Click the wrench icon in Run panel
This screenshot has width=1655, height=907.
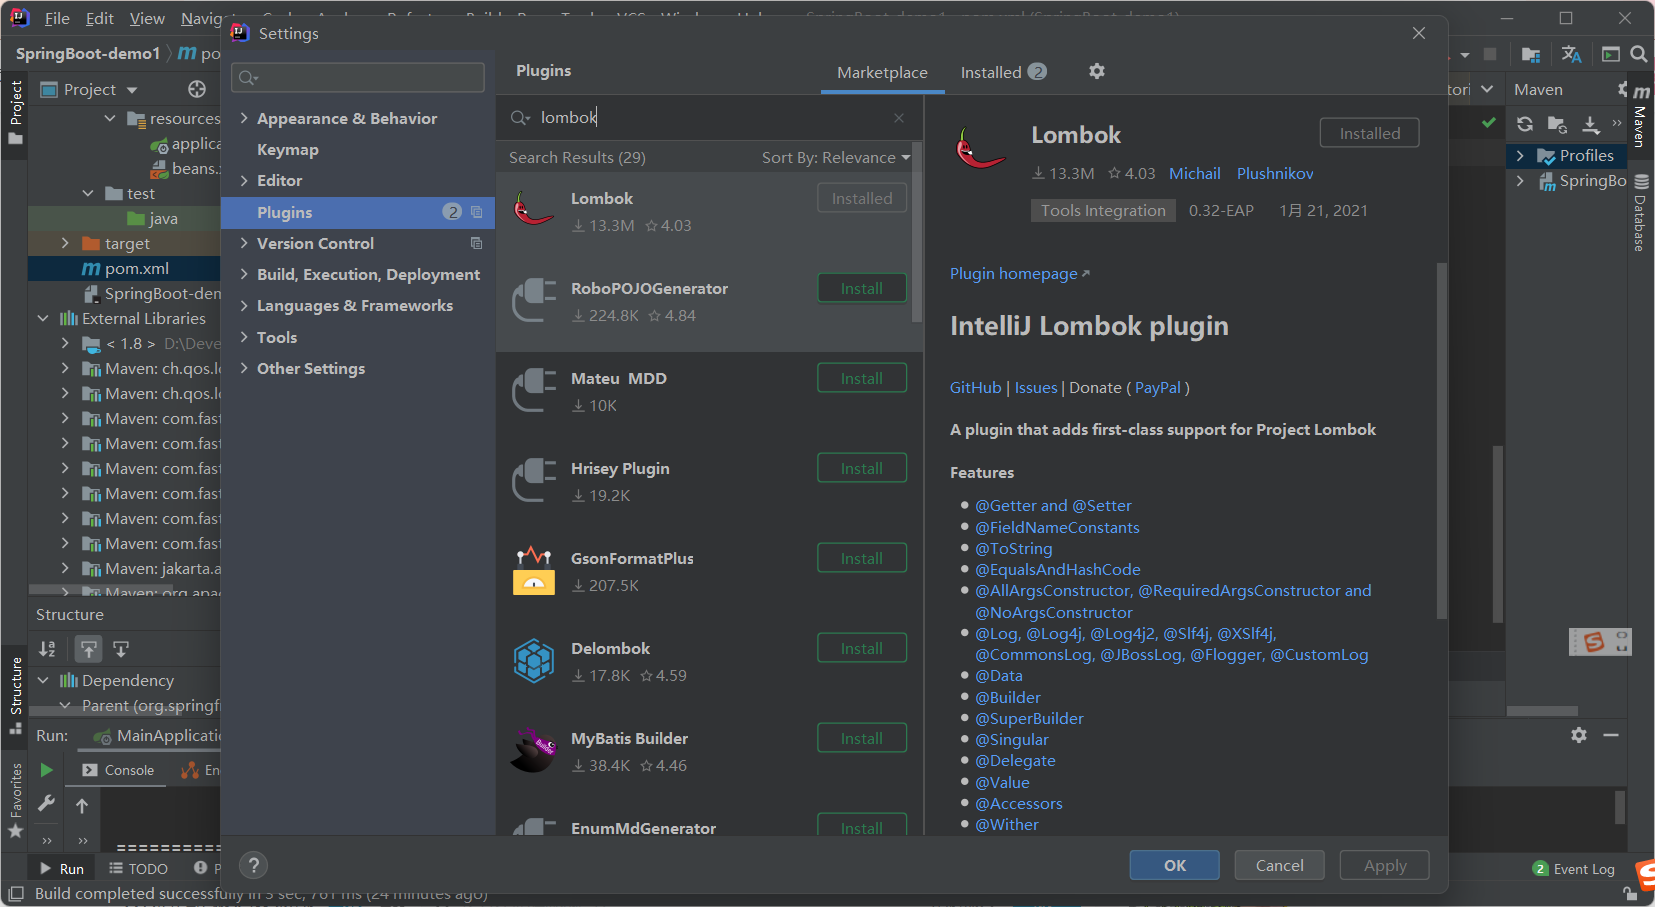(x=46, y=803)
